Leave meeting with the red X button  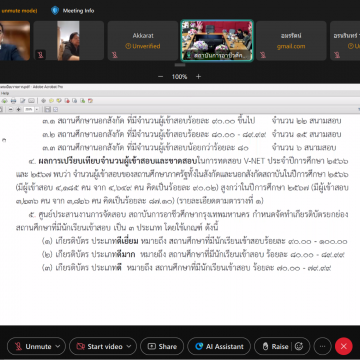click(344, 347)
